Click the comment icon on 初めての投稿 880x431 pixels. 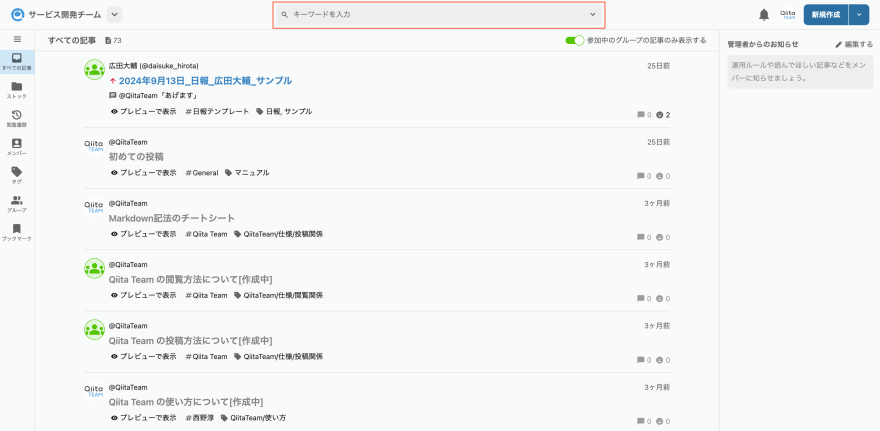click(x=640, y=176)
